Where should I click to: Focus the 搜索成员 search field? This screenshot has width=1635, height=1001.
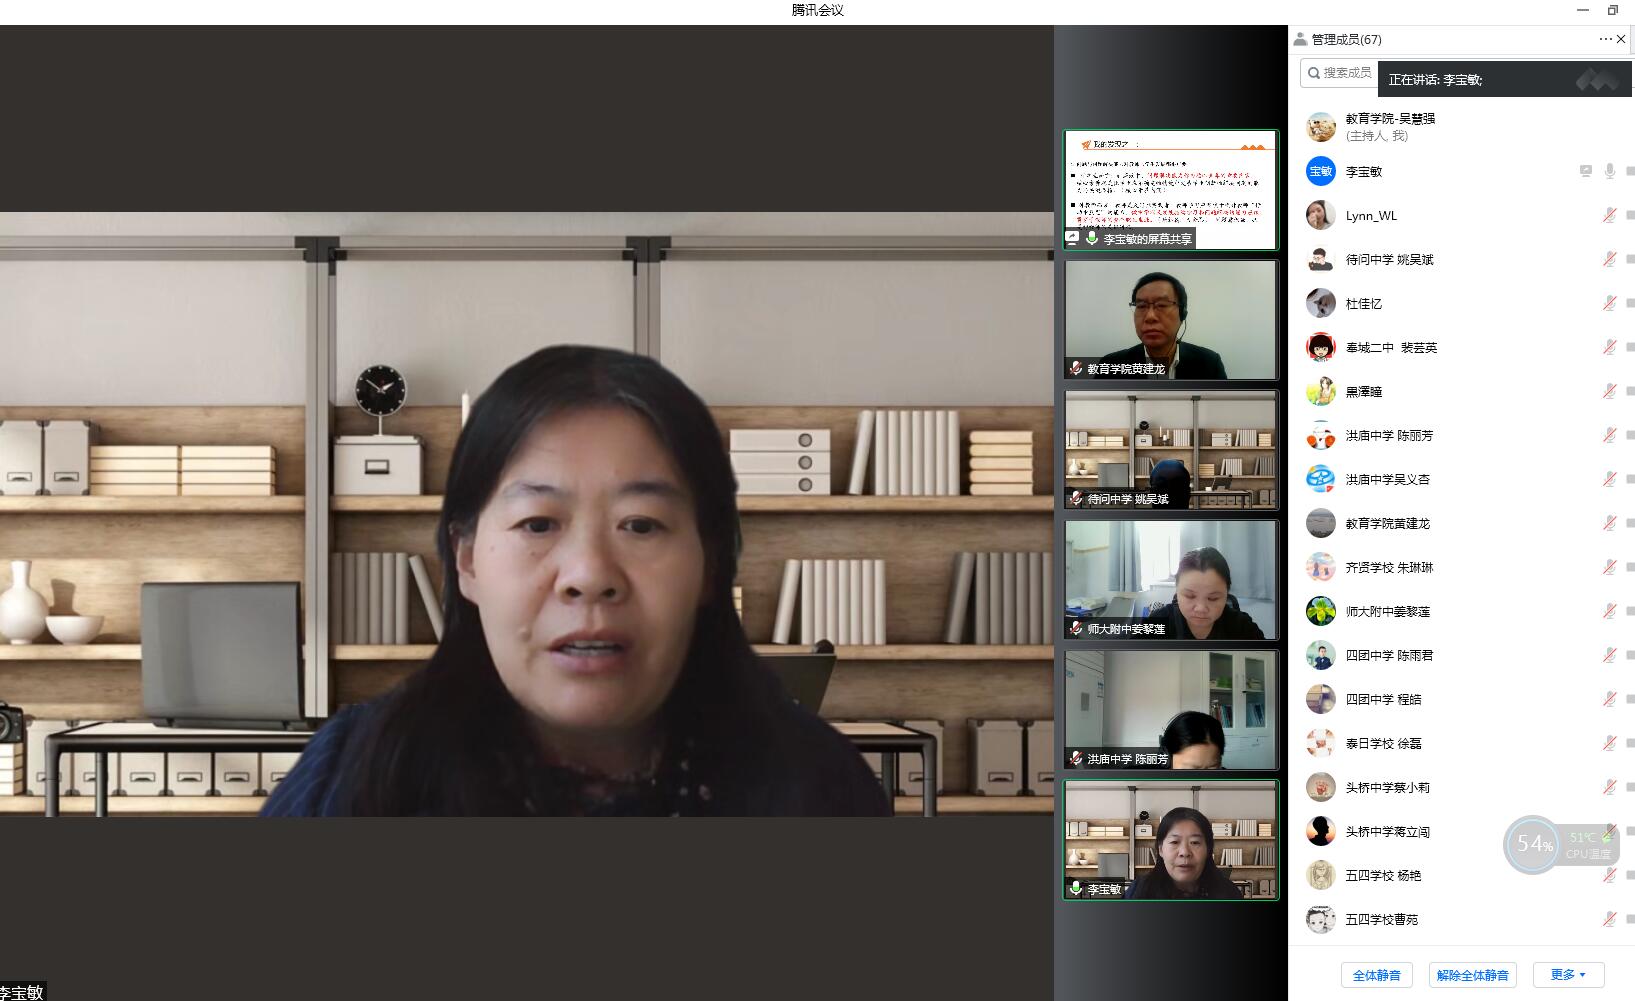tap(1340, 73)
